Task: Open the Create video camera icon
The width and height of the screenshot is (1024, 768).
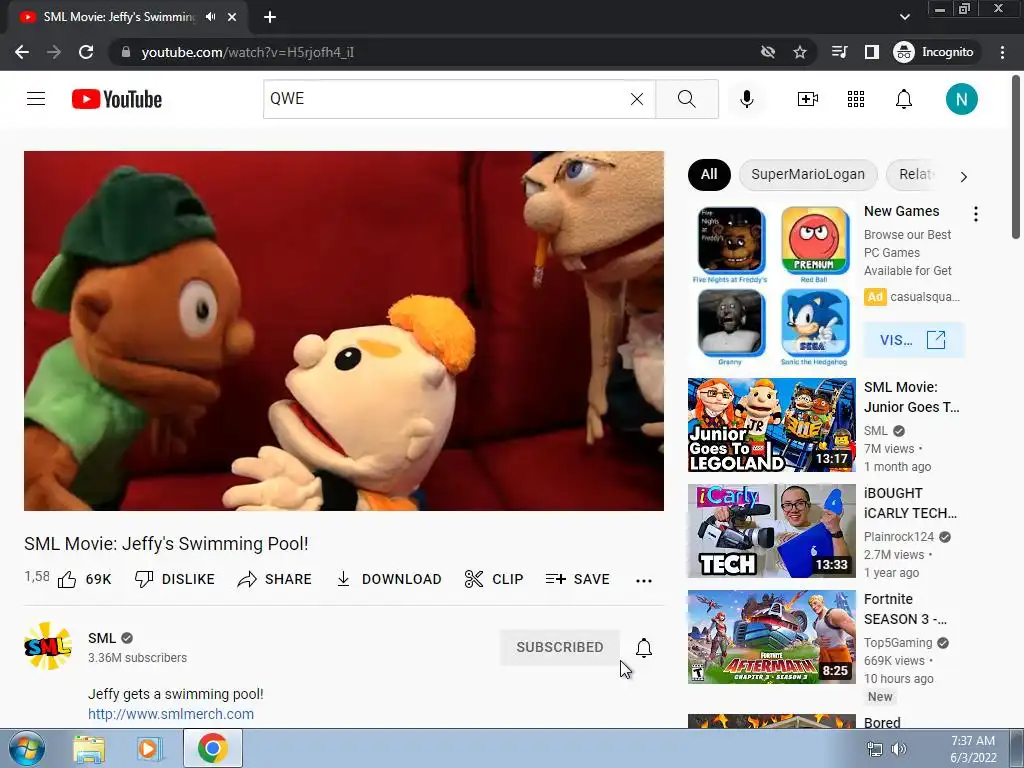Action: pyautogui.click(x=808, y=99)
